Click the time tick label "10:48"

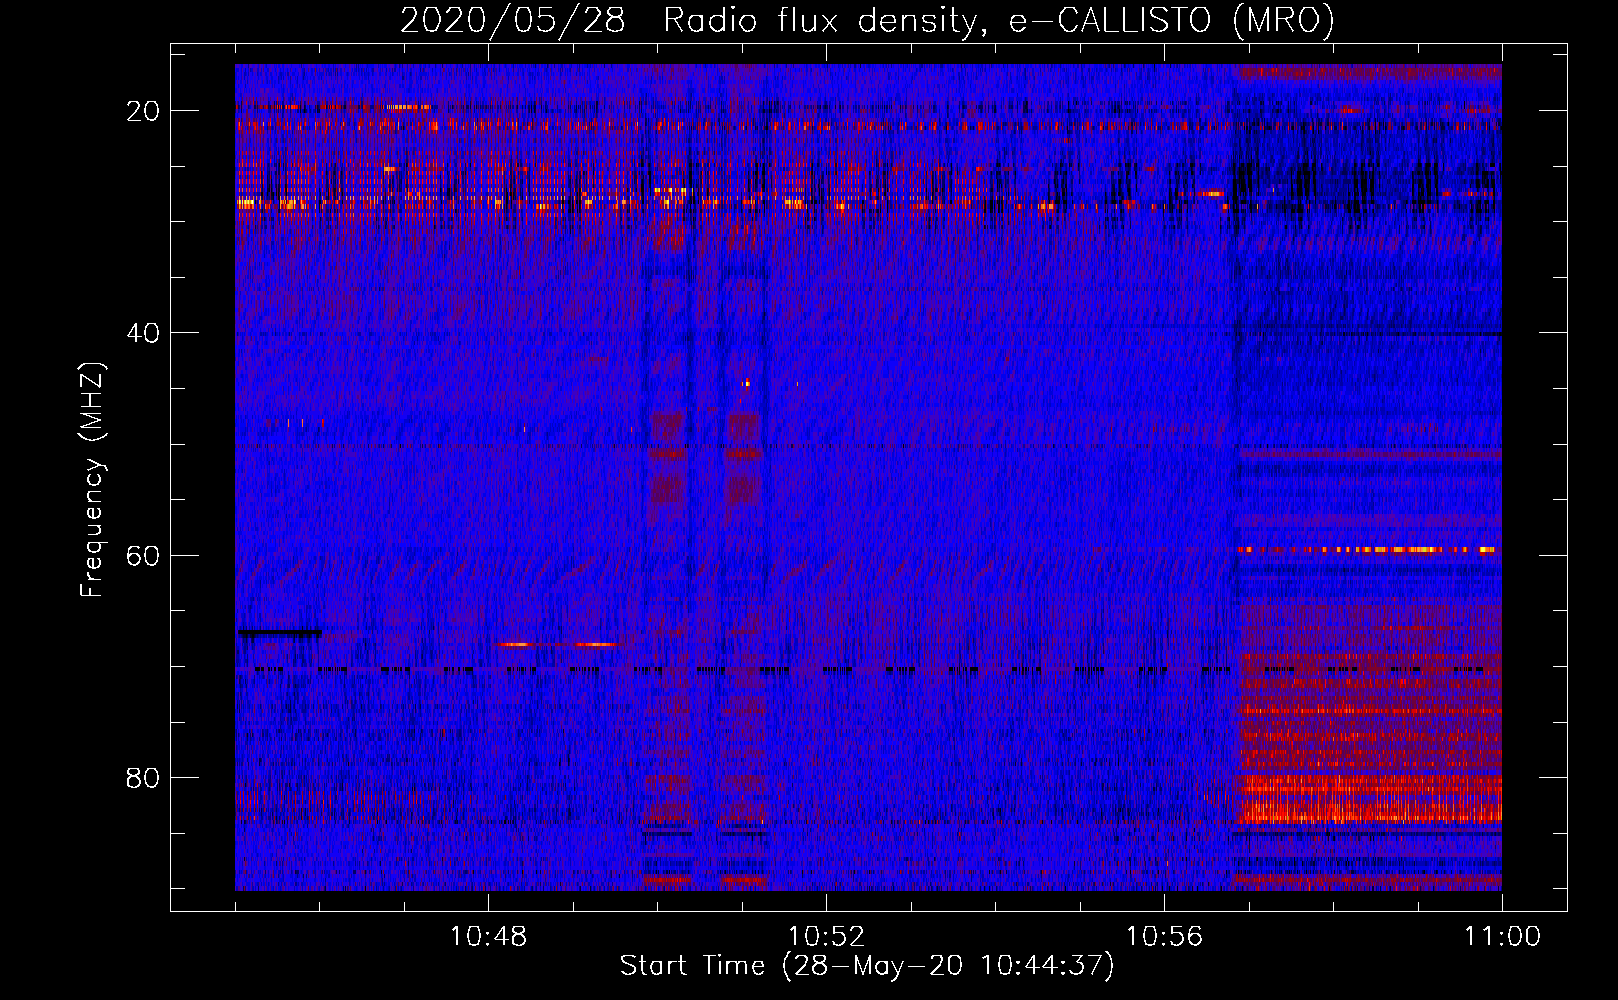click(x=488, y=936)
